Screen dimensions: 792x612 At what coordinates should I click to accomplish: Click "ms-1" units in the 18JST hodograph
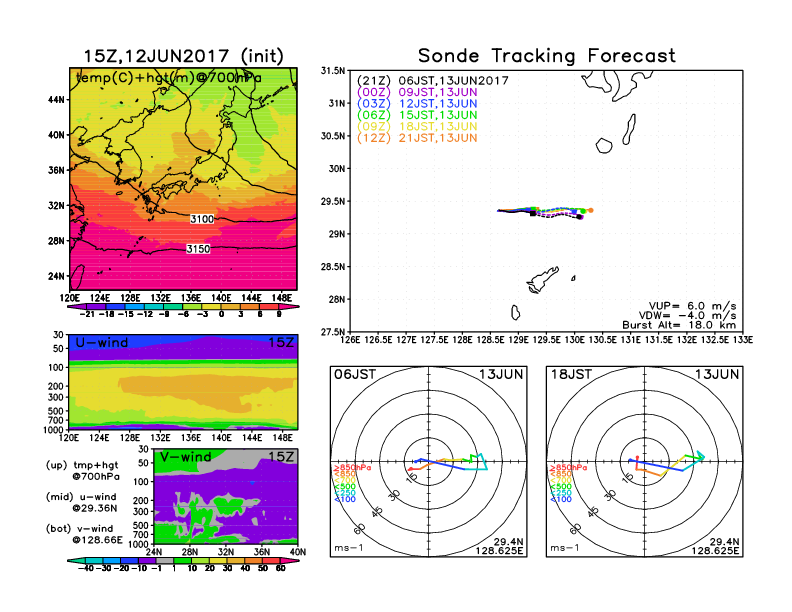click(565, 548)
